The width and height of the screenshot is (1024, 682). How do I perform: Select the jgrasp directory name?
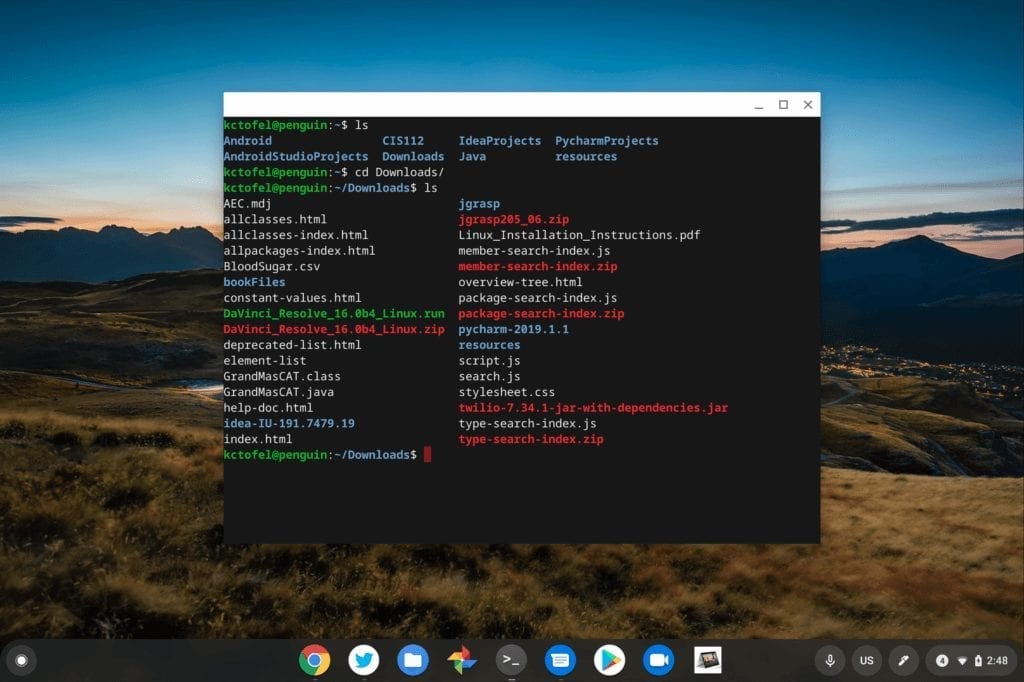click(x=479, y=204)
